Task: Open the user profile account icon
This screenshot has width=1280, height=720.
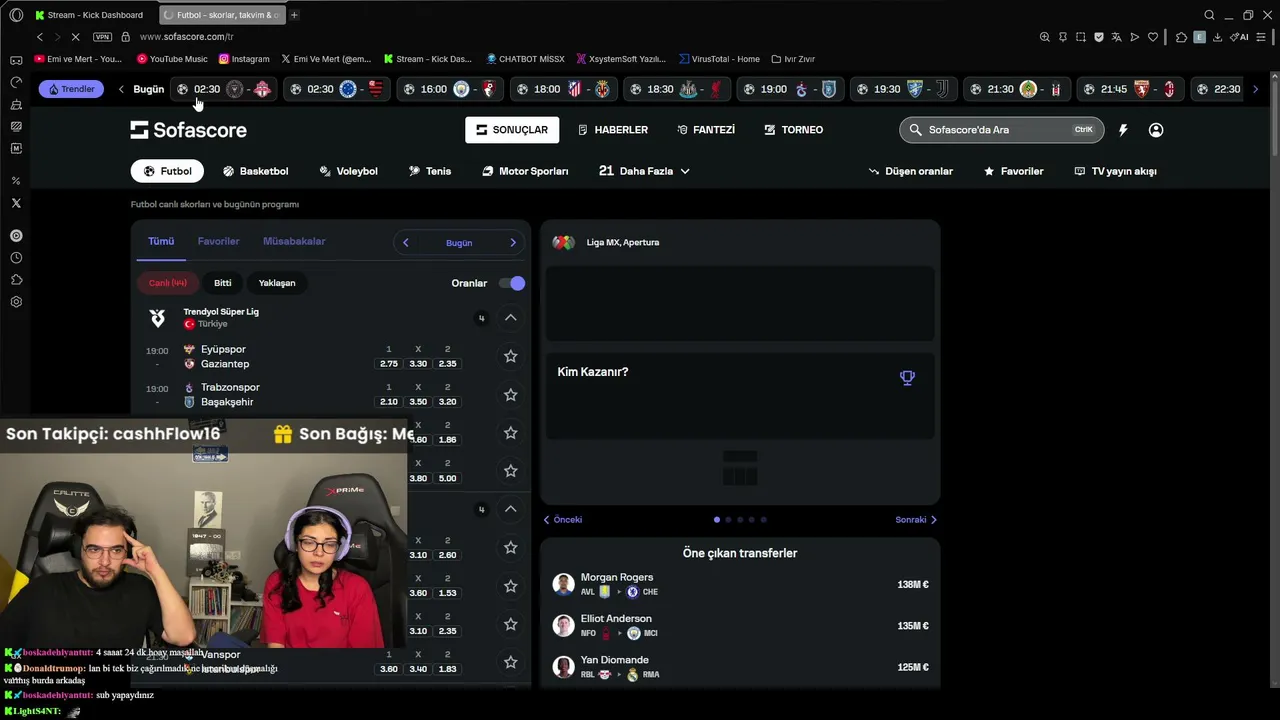Action: [x=1156, y=130]
